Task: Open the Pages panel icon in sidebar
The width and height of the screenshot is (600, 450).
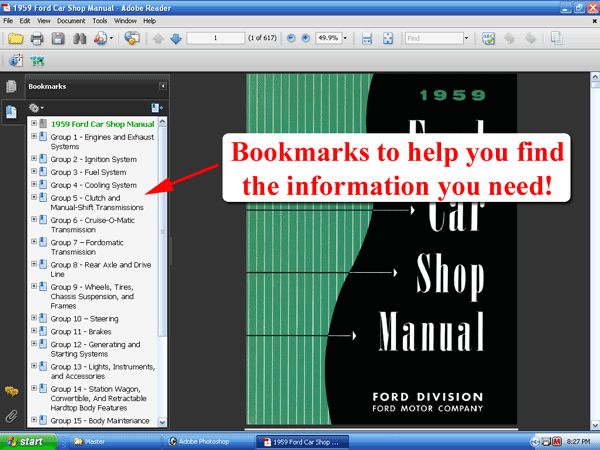Action: (11, 86)
